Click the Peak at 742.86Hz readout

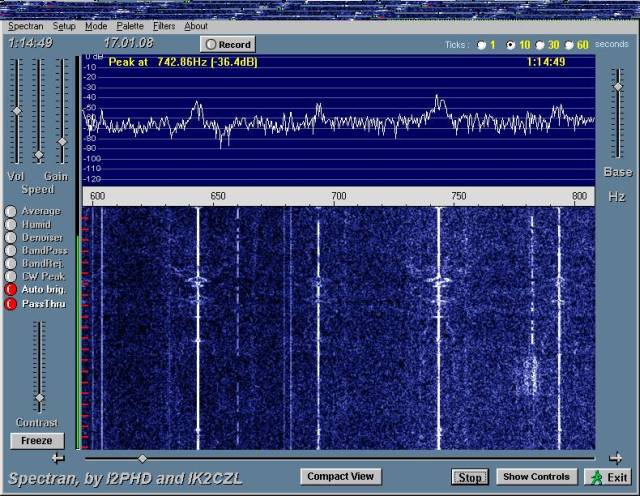pyautogui.click(x=183, y=62)
